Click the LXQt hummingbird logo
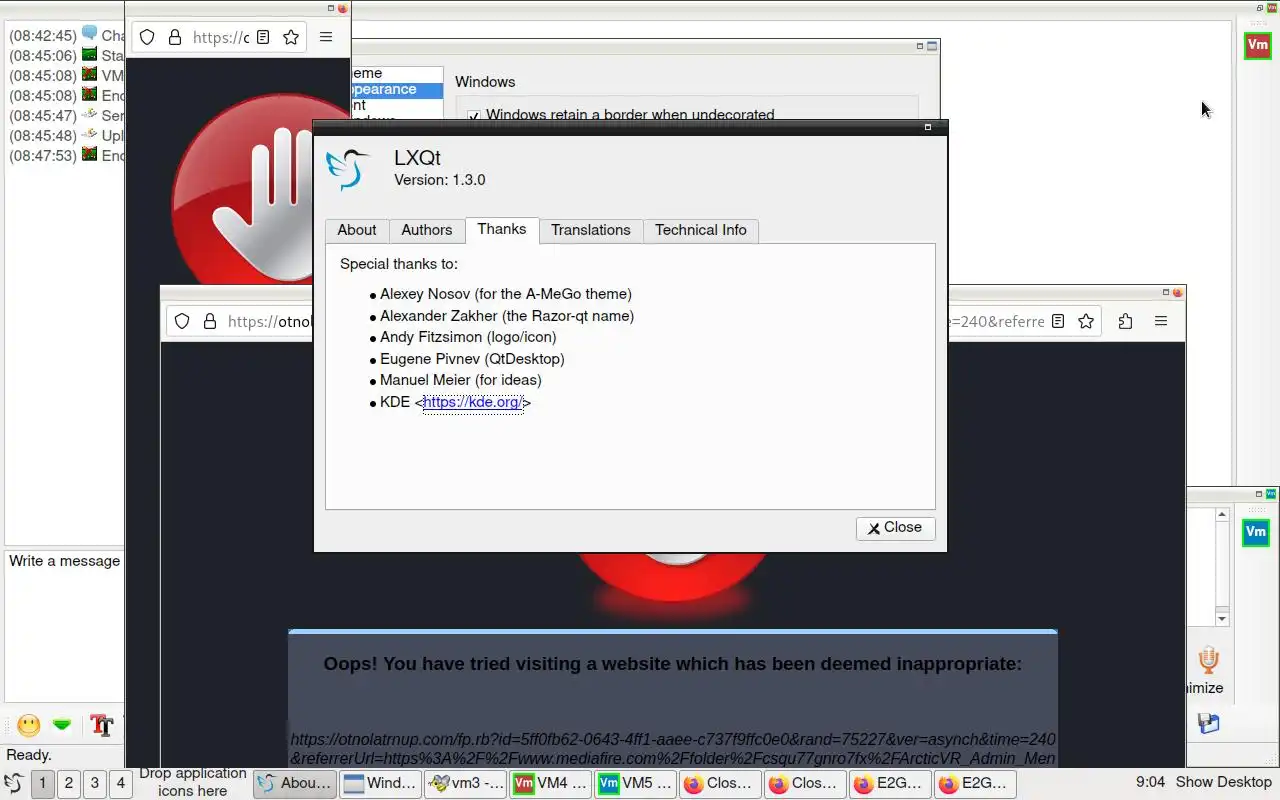Image resolution: width=1280 pixels, height=800 pixels. pyautogui.click(x=349, y=169)
